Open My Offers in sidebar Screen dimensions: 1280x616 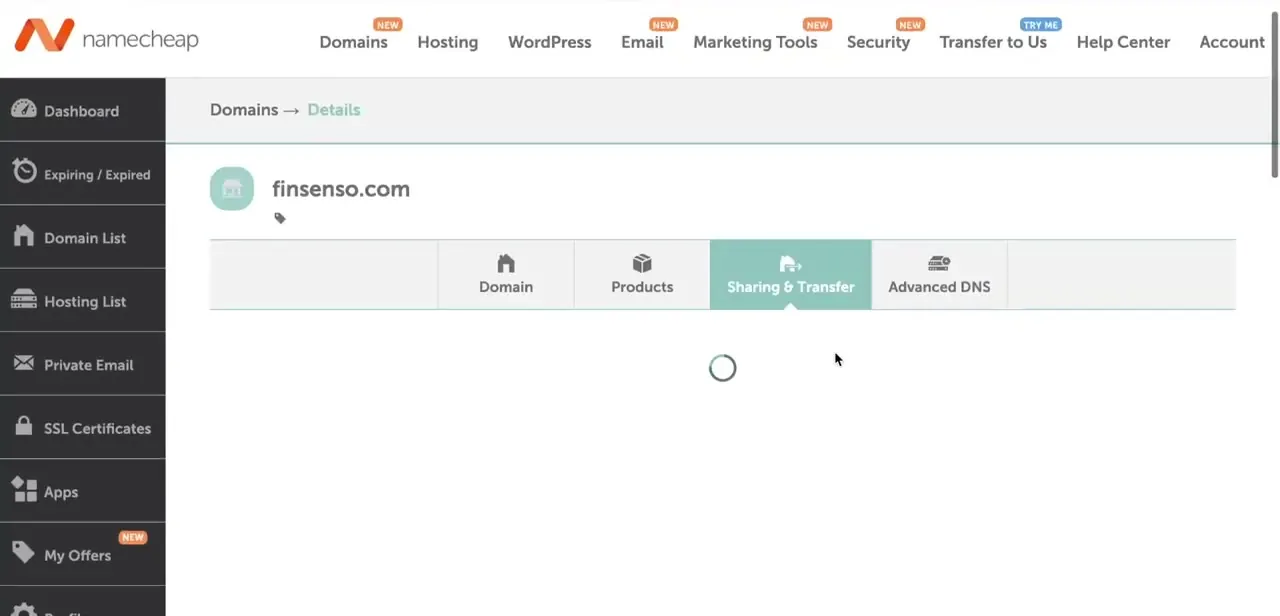82,554
